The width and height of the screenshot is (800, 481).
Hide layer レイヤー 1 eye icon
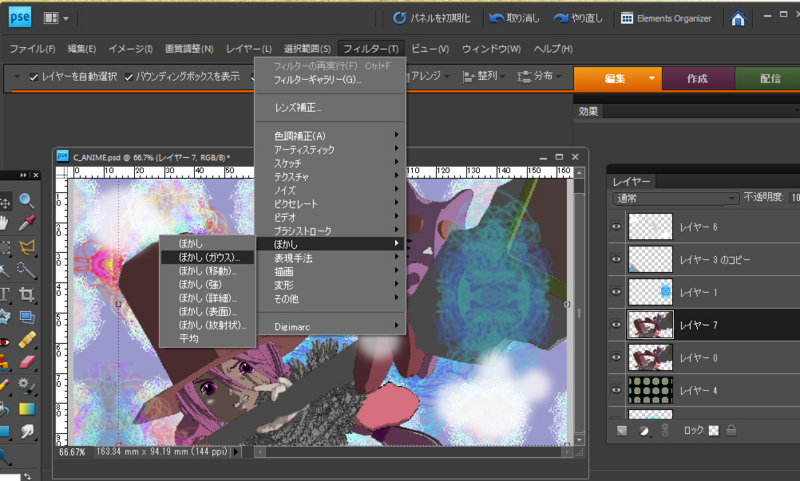click(x=616, y=292)
